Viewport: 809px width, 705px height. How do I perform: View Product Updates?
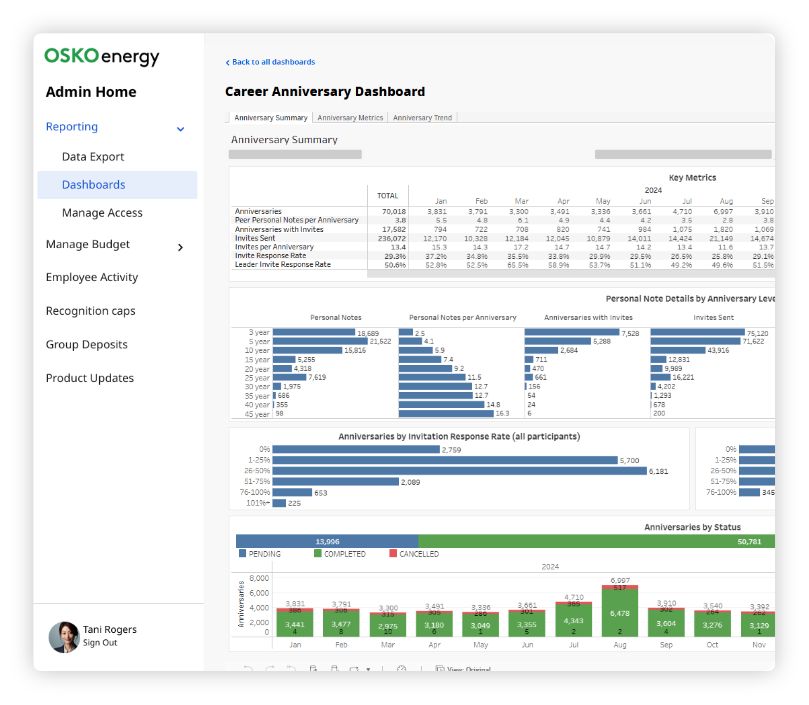90,378
